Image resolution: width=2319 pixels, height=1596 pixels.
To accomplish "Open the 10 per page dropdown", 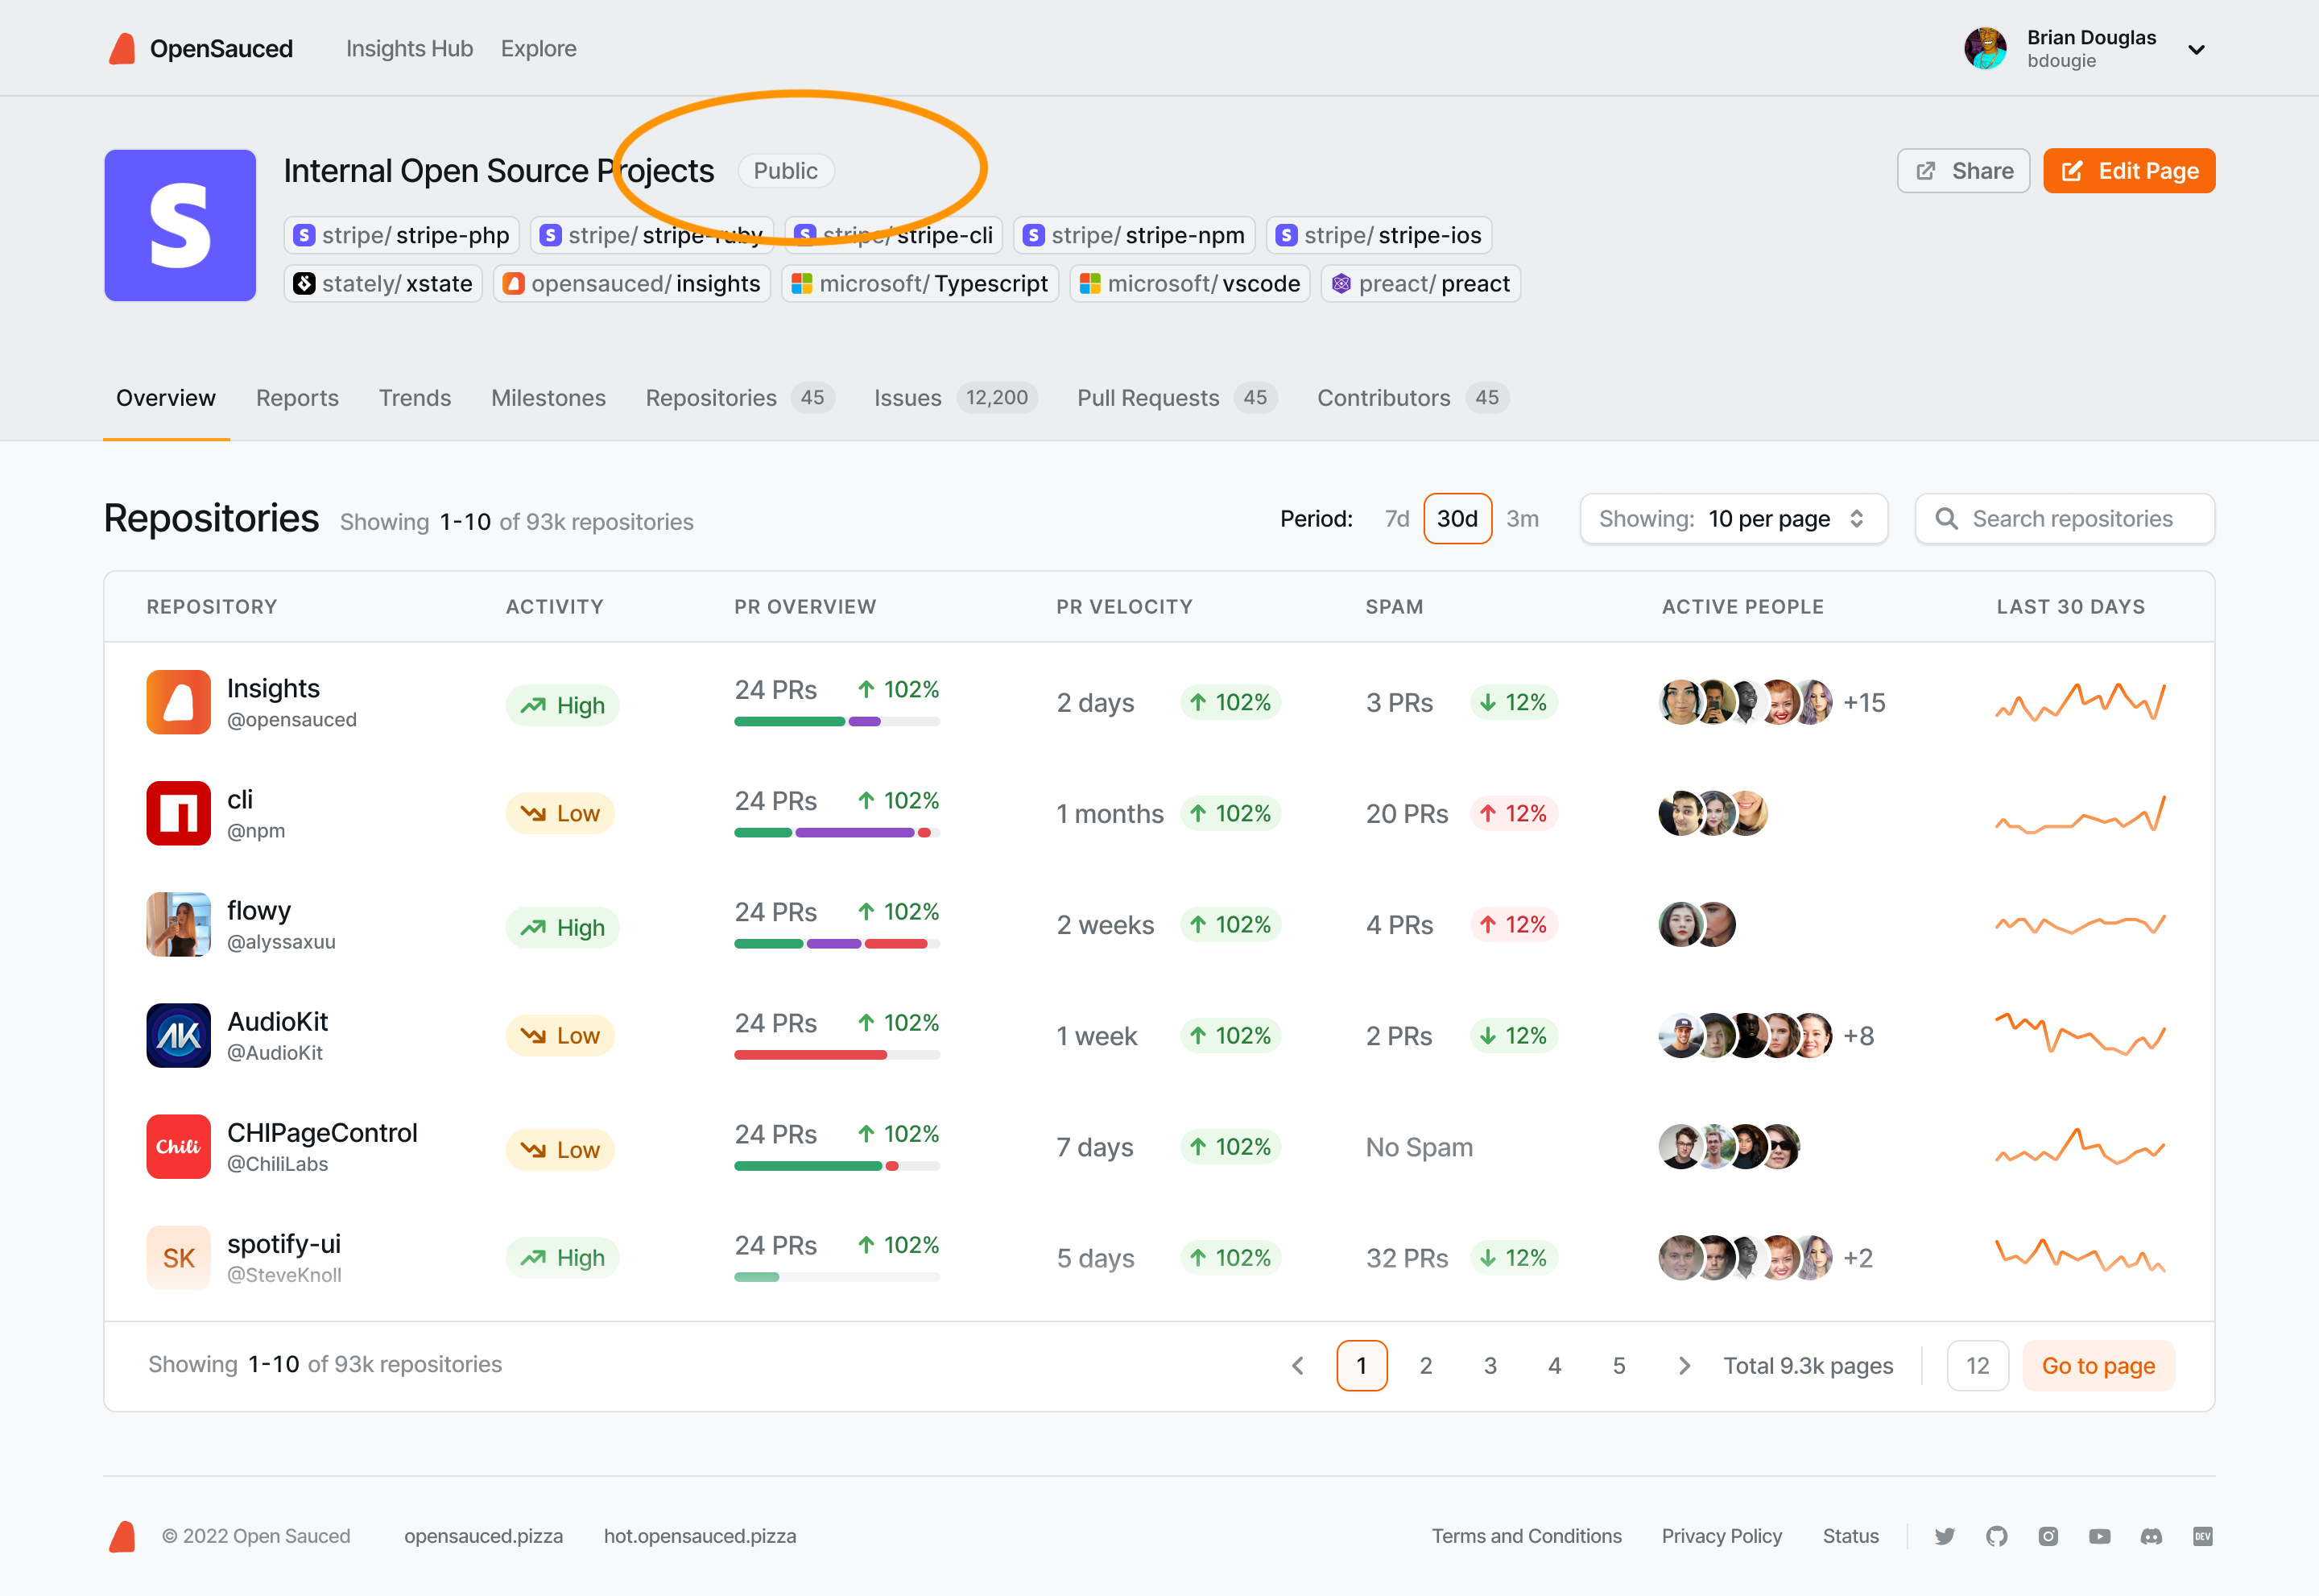I will coord(1733,518).
